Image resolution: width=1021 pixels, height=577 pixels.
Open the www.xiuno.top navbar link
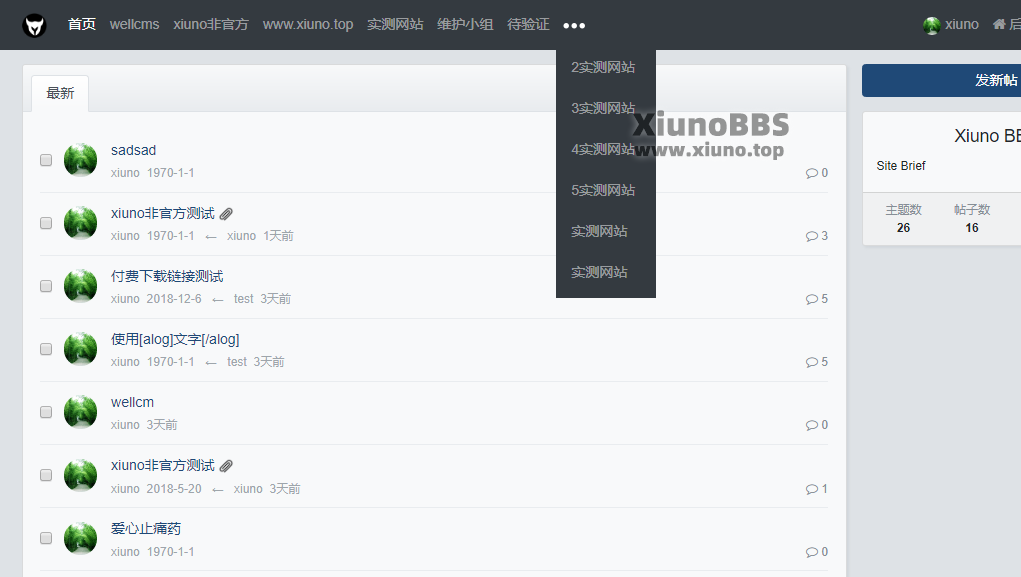pyautogui.click(x=308, y=25)
